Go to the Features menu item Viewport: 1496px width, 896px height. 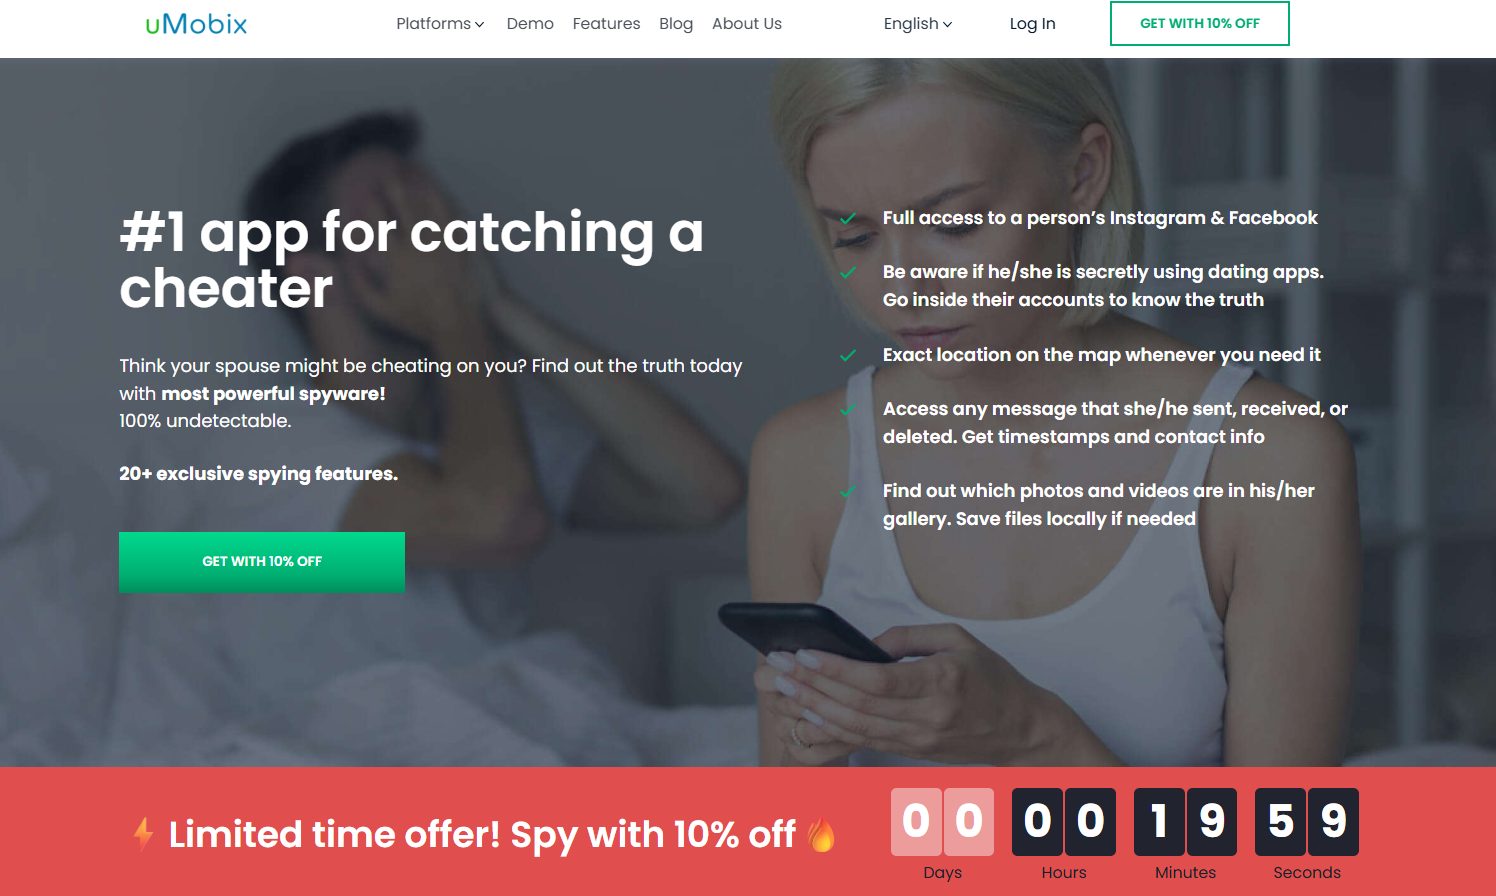point(606,24)
